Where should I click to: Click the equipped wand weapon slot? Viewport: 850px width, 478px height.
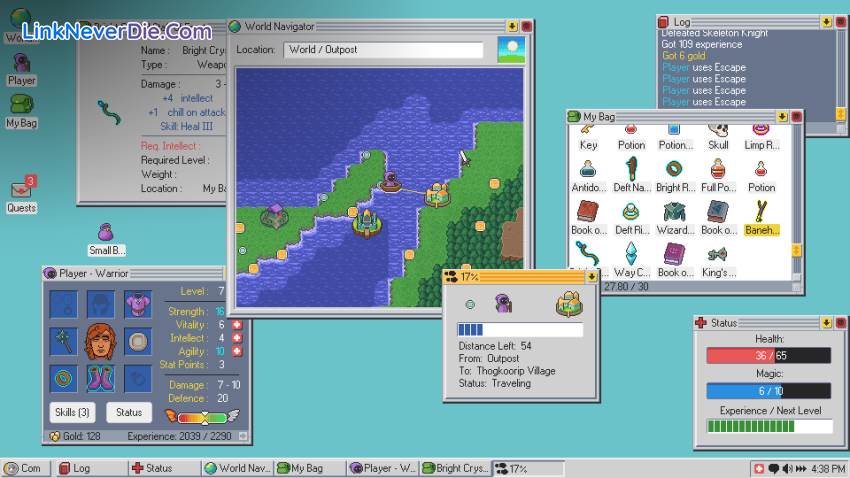tap(63, 341)
